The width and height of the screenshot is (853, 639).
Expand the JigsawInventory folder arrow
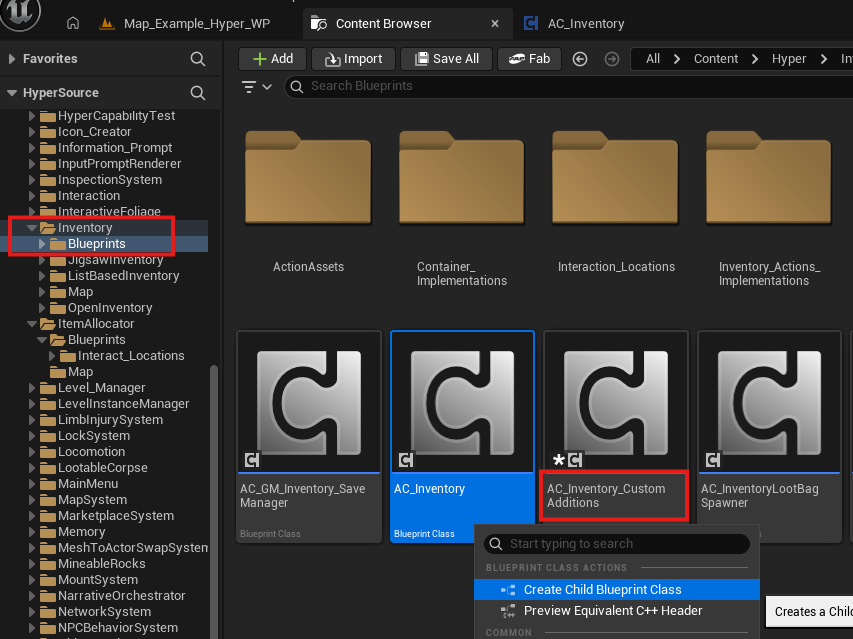click(x=42, y=260)
